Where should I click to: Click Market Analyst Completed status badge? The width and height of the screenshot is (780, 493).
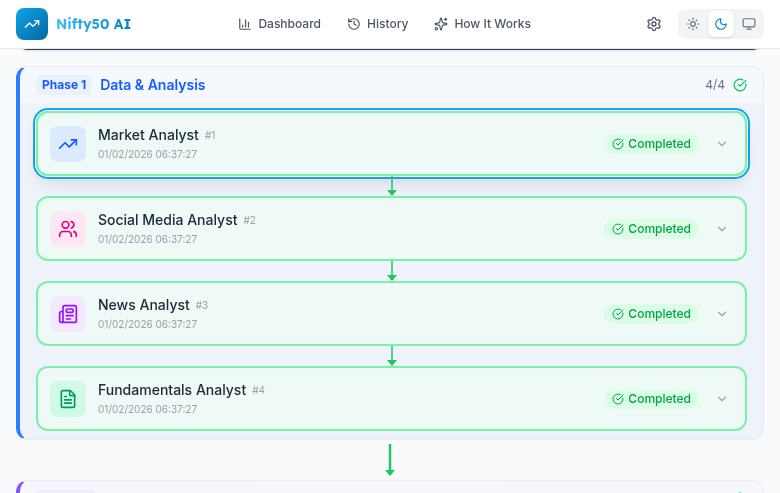(x=651, y=144)
